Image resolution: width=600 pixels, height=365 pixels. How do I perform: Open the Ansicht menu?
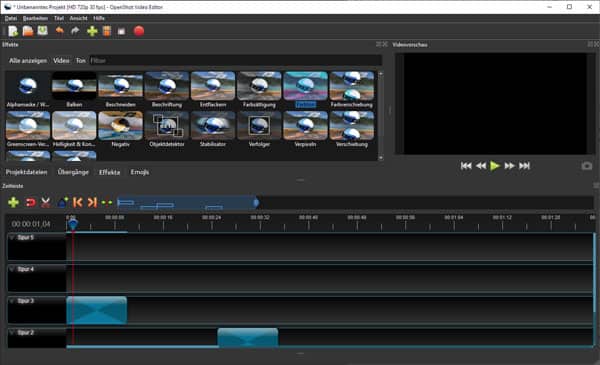point(78,18)
